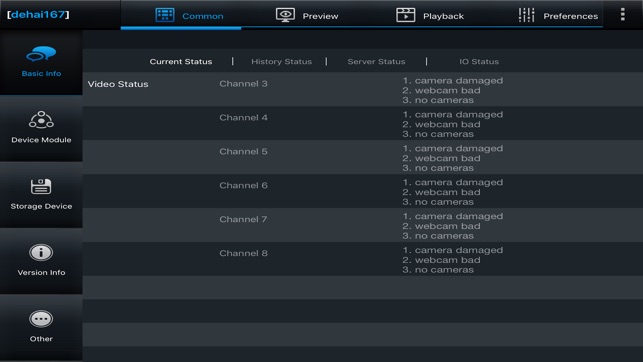Select the Channel 3 row label
Screen dimensions: 643x362
(x=243, y=84)
